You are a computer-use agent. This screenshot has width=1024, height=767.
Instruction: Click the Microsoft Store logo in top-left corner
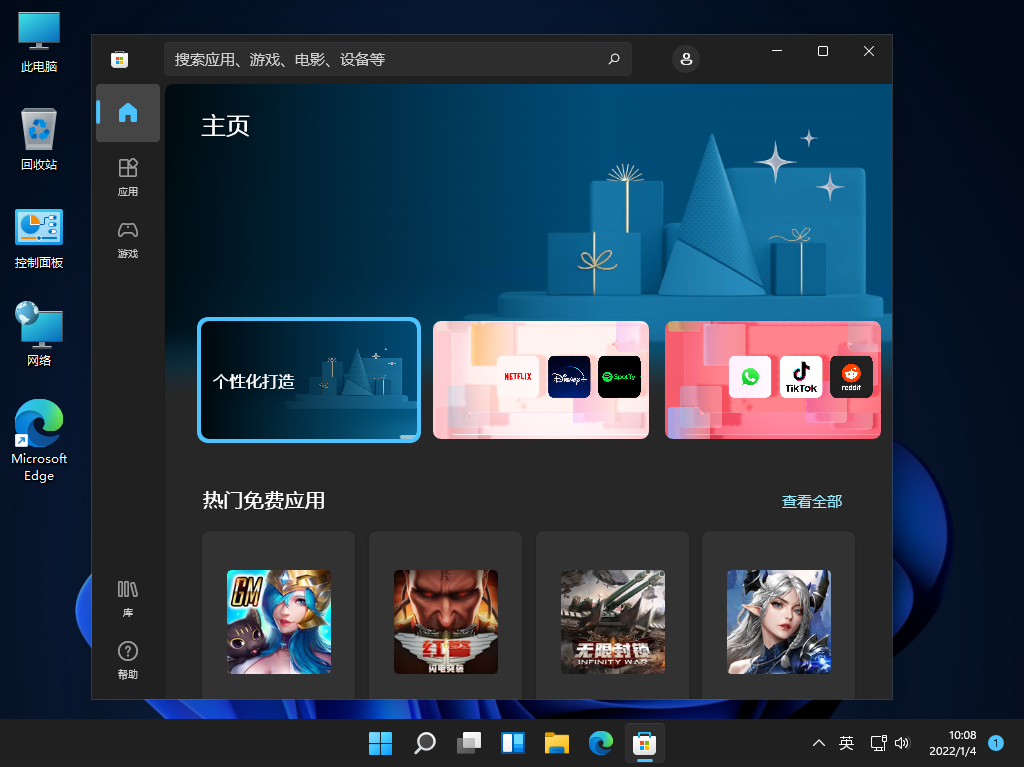120,59
